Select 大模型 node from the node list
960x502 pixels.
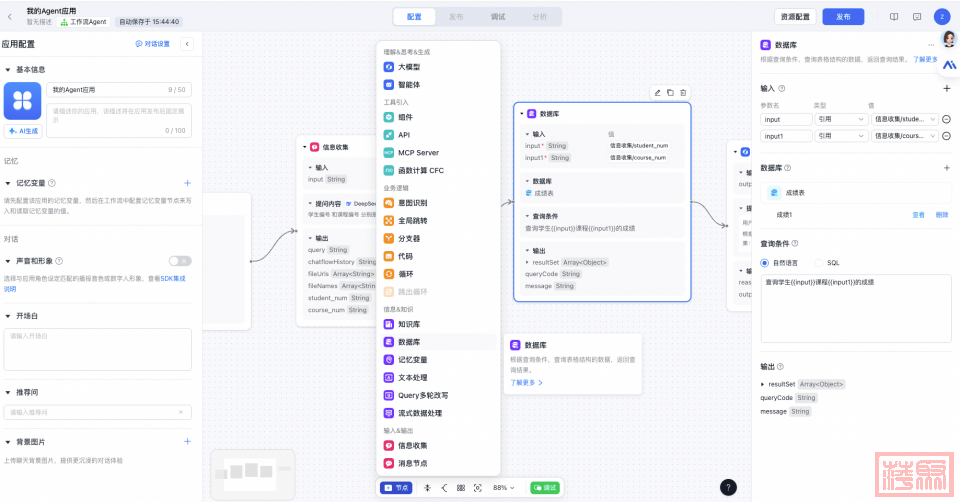tap(408, 67)
